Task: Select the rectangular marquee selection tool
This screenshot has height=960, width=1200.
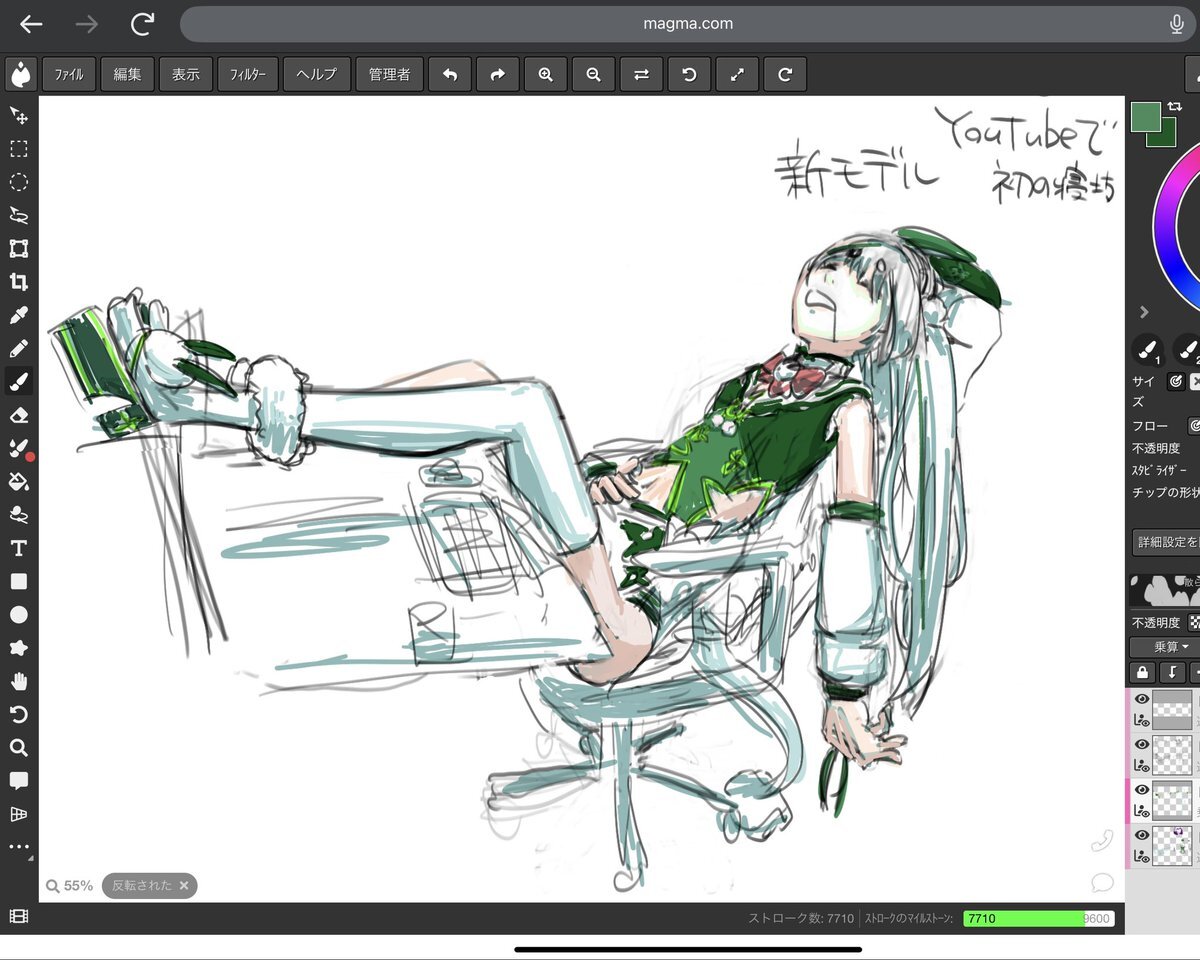Action: coord(18,149)
